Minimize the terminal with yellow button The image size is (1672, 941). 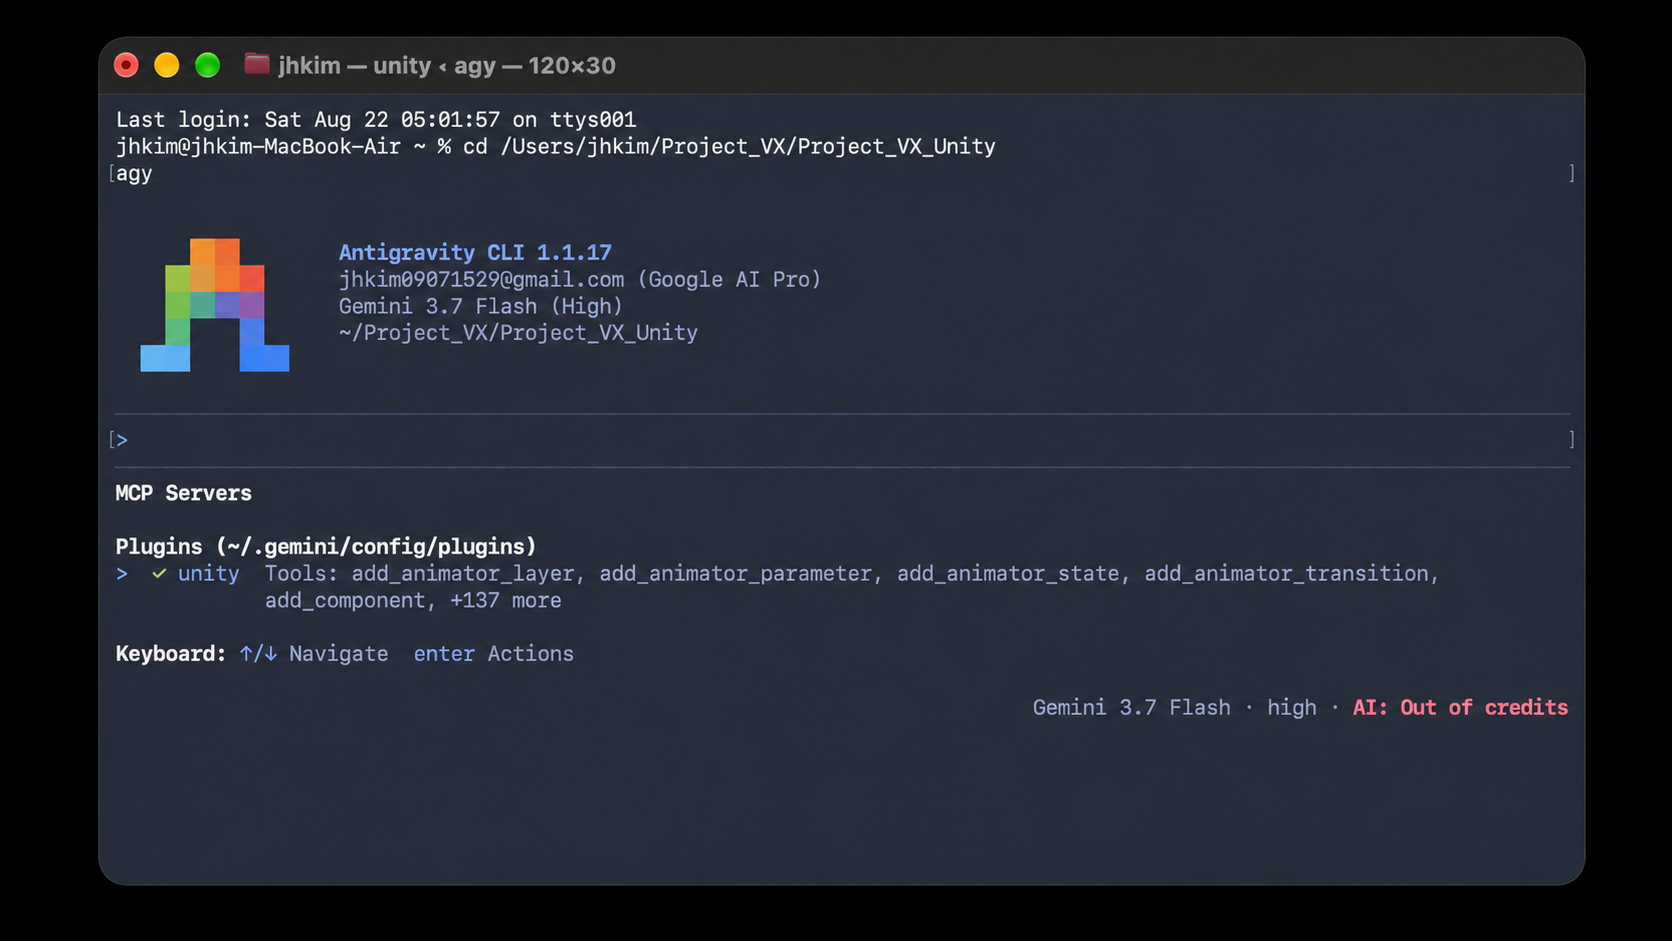point(167,66)
